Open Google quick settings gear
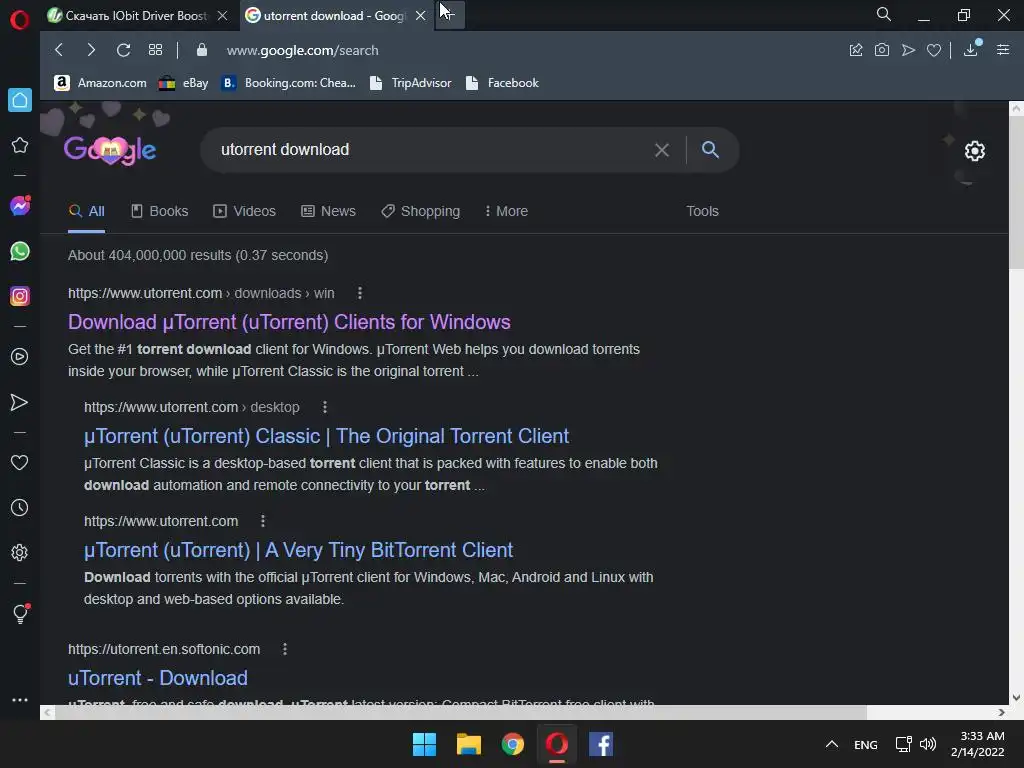 point(974,151)
